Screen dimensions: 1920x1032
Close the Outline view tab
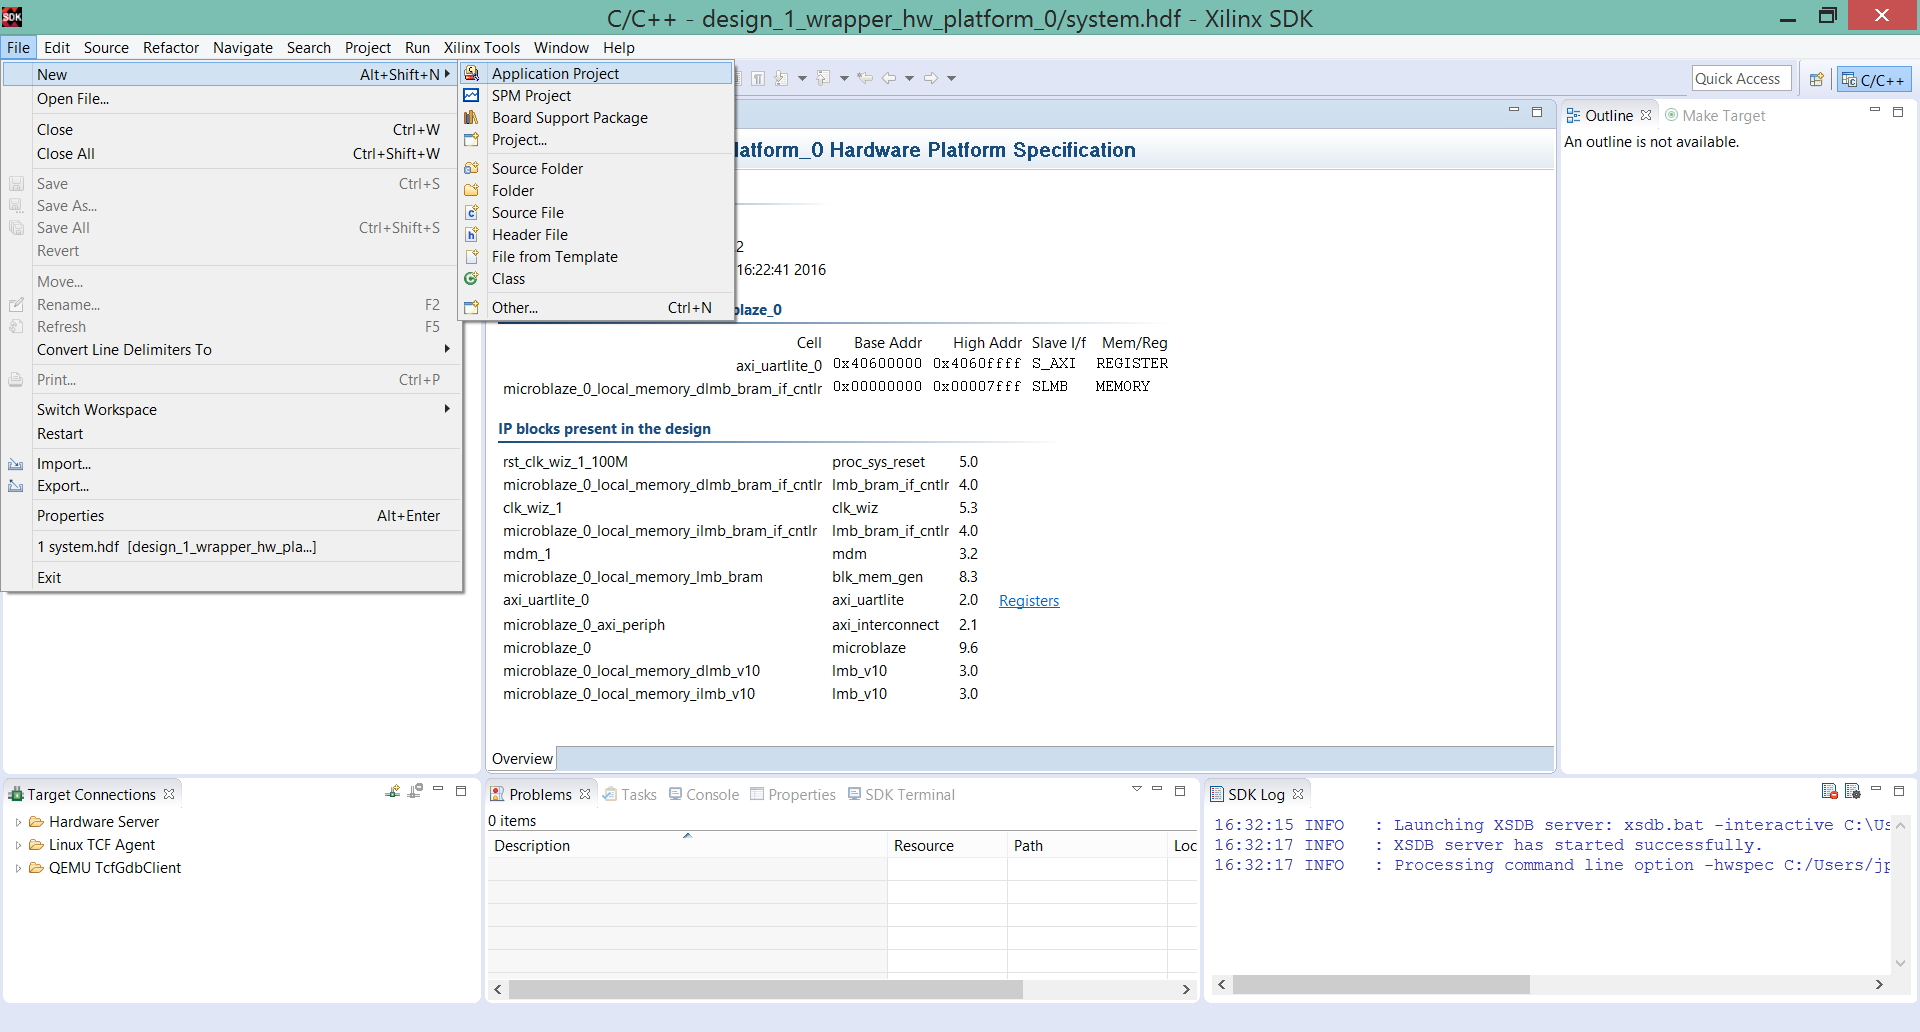click(1646, 115)
